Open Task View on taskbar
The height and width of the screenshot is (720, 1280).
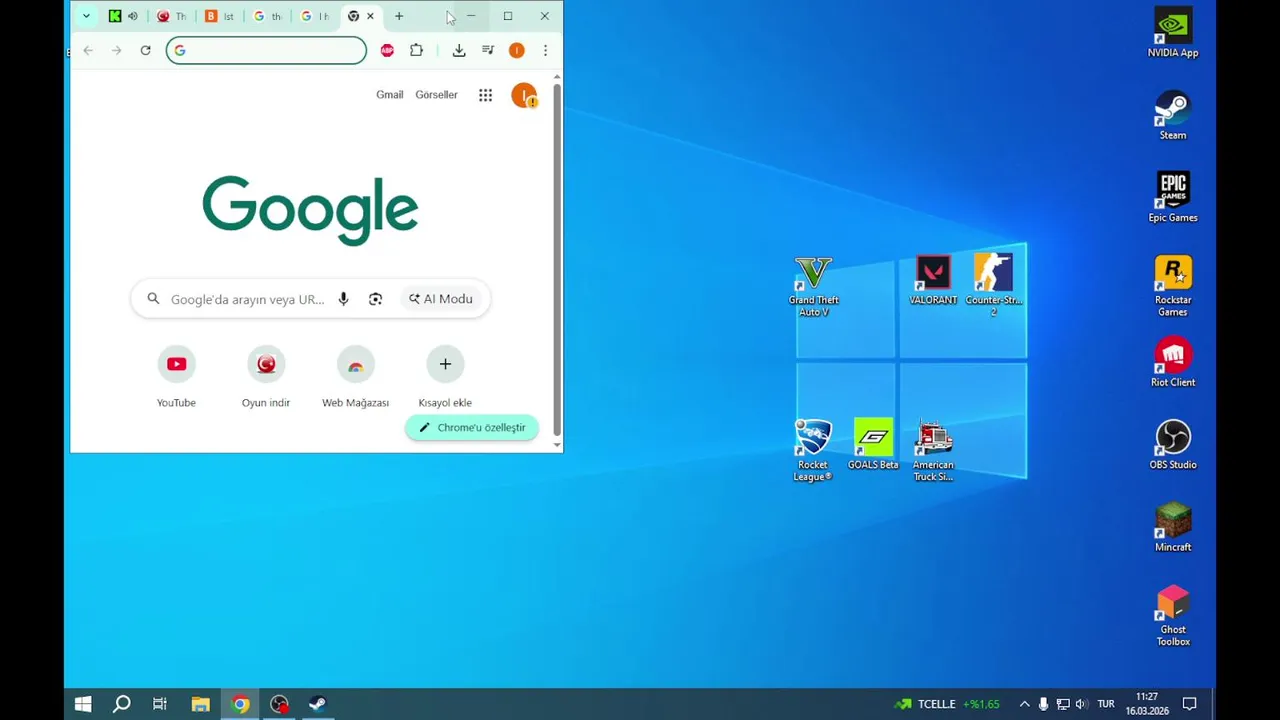point(160,704)
